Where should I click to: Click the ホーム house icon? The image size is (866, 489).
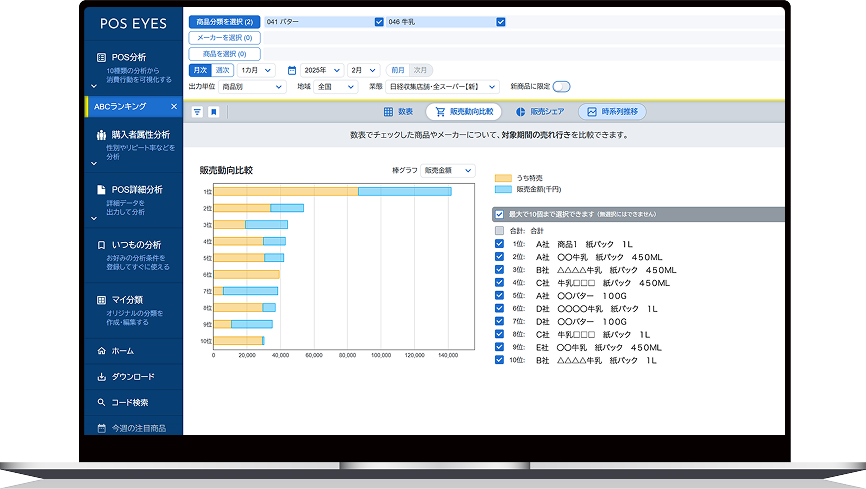[x=101, y=351]
